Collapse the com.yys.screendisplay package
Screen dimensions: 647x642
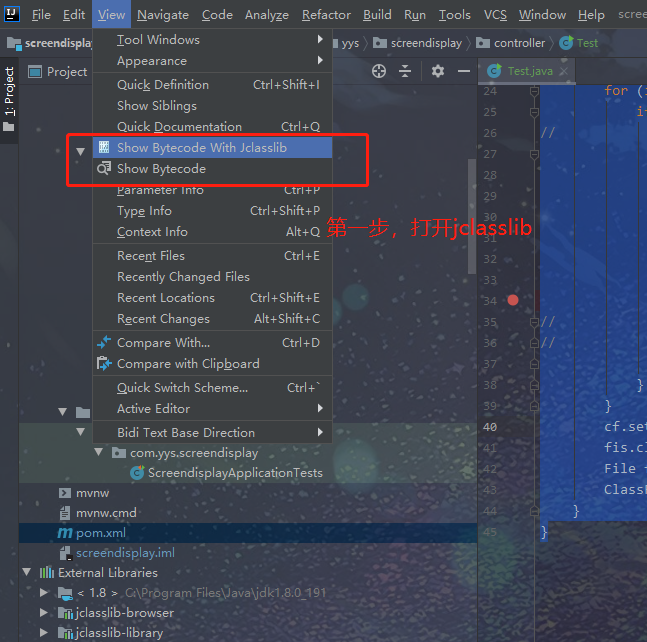coord(99,452)
